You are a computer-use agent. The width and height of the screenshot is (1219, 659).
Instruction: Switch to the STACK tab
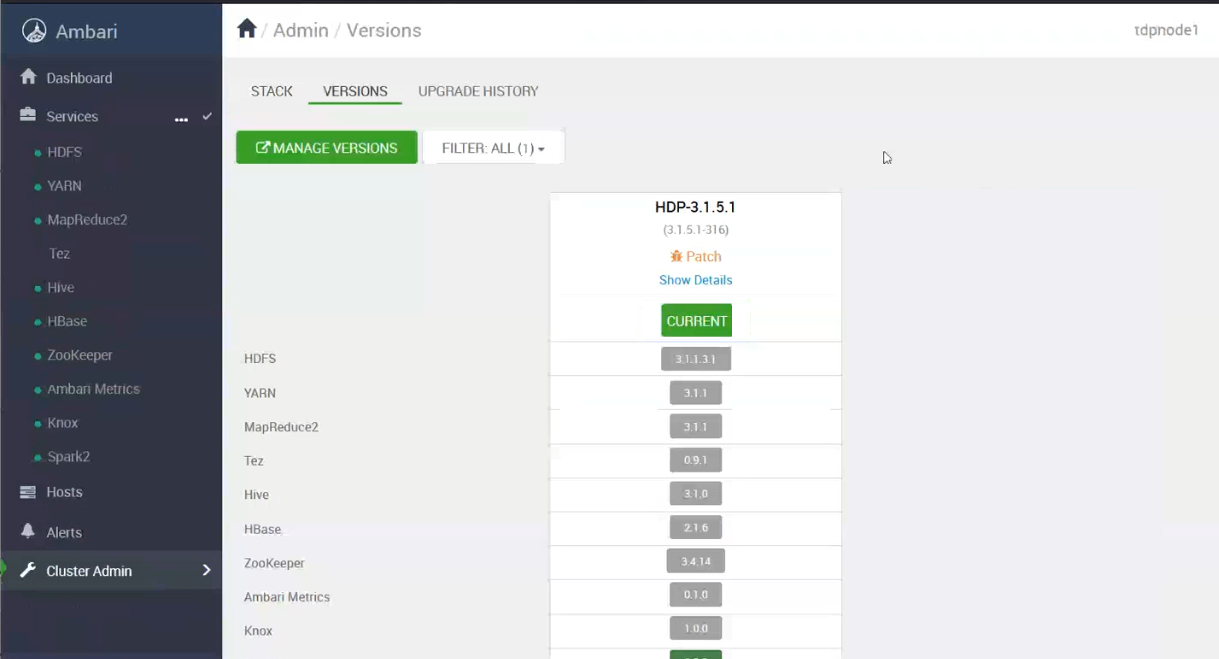pos(272,91)
